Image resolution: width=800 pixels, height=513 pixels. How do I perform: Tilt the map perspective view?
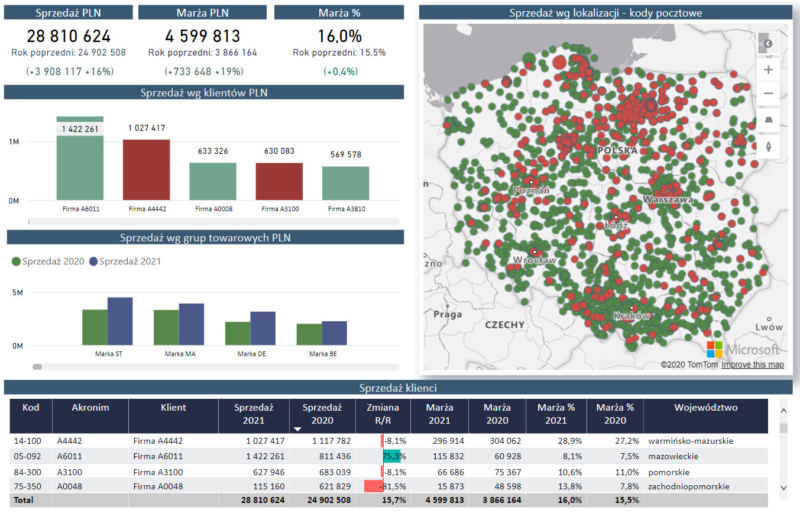pos(767,120)
